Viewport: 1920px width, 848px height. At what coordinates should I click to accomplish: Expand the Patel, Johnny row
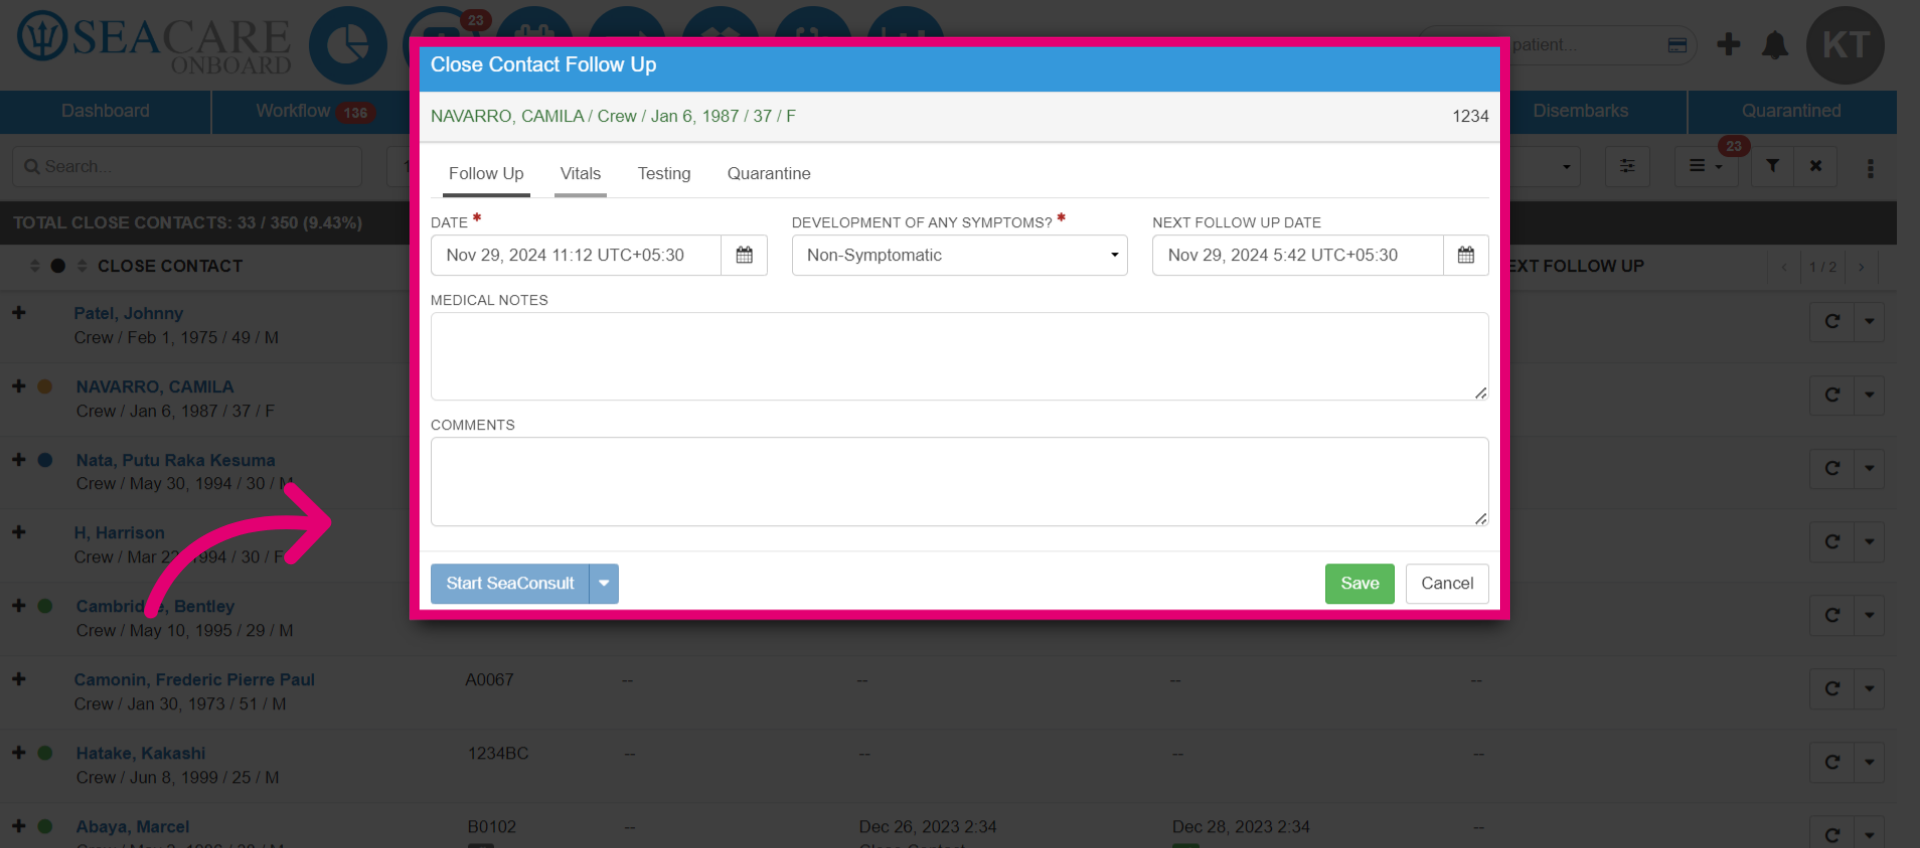tap(19, 313)
